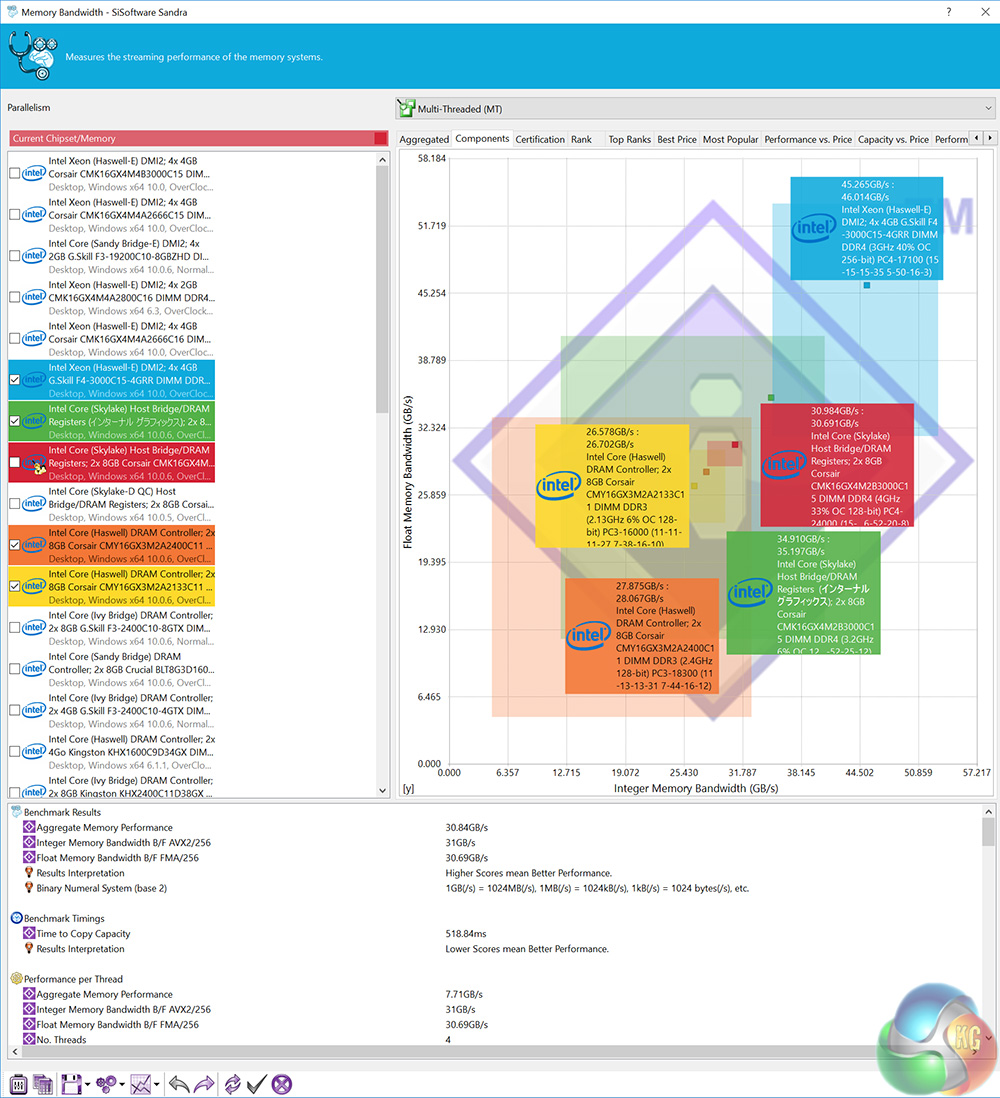The width and height of the screenshot is (1000, 1098).
Task: Switch to the Rank tab
Action: click(x=581, y=139)
